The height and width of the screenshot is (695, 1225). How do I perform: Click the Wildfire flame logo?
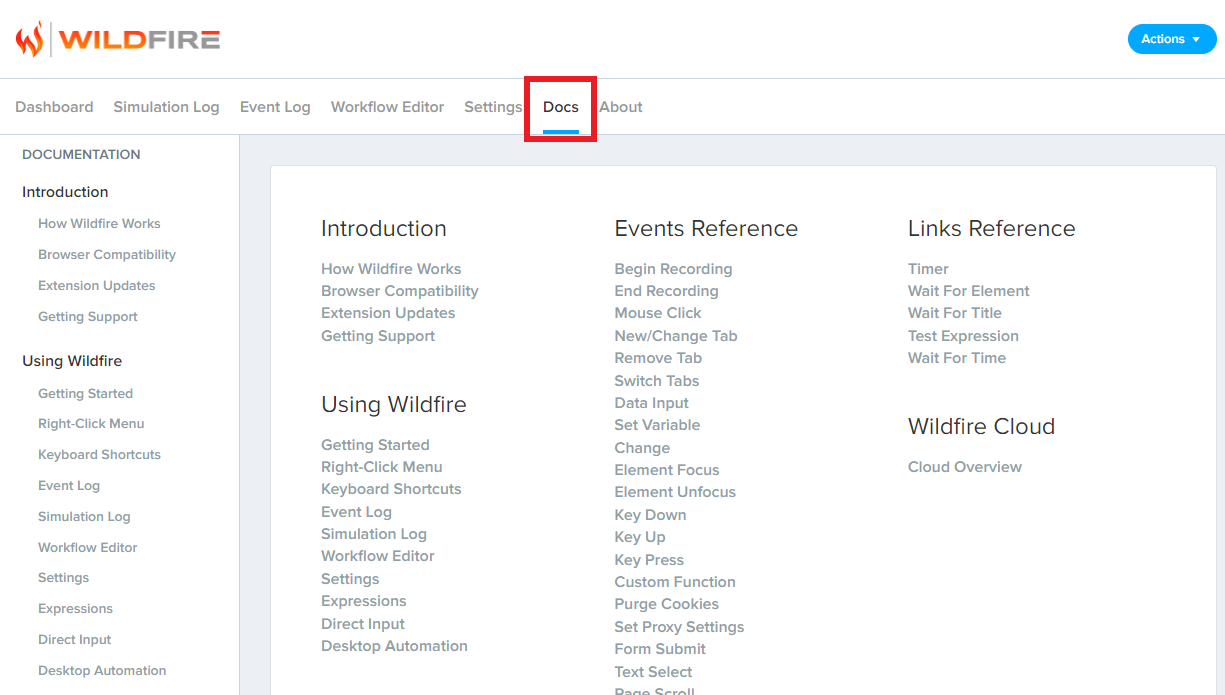[x=30, y=39]
